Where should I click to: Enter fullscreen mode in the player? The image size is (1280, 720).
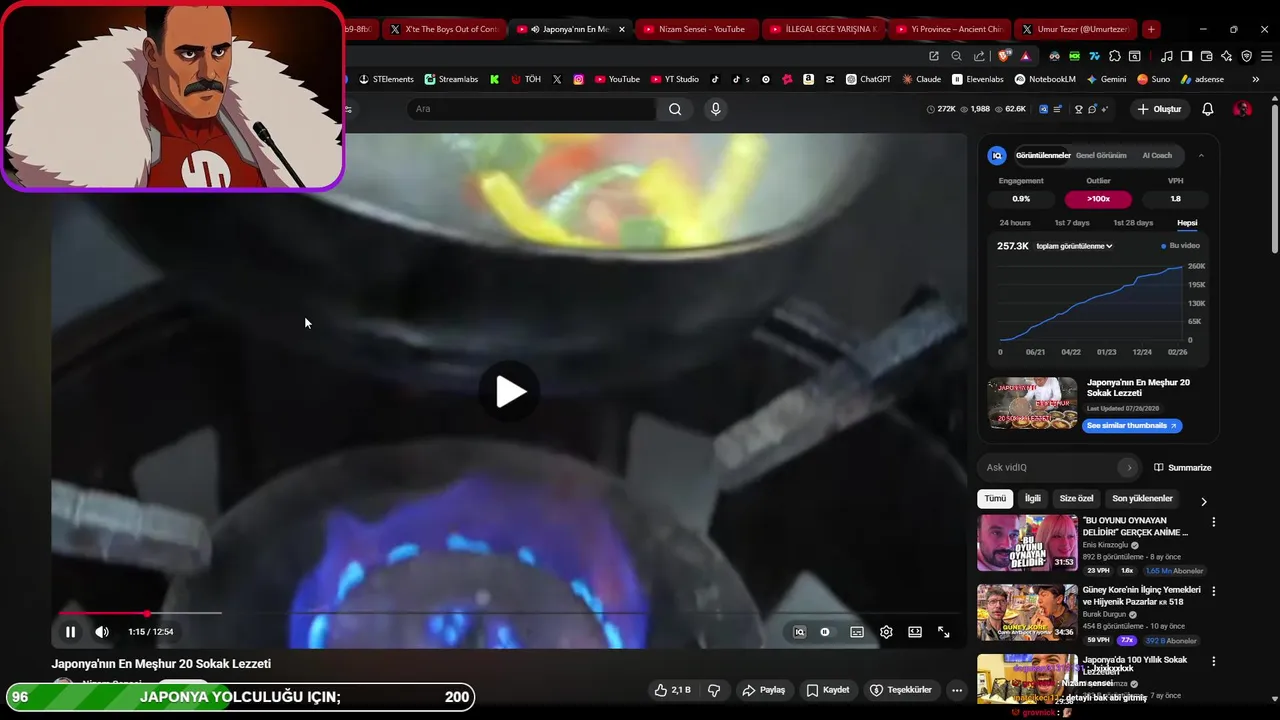click(944, 632)
